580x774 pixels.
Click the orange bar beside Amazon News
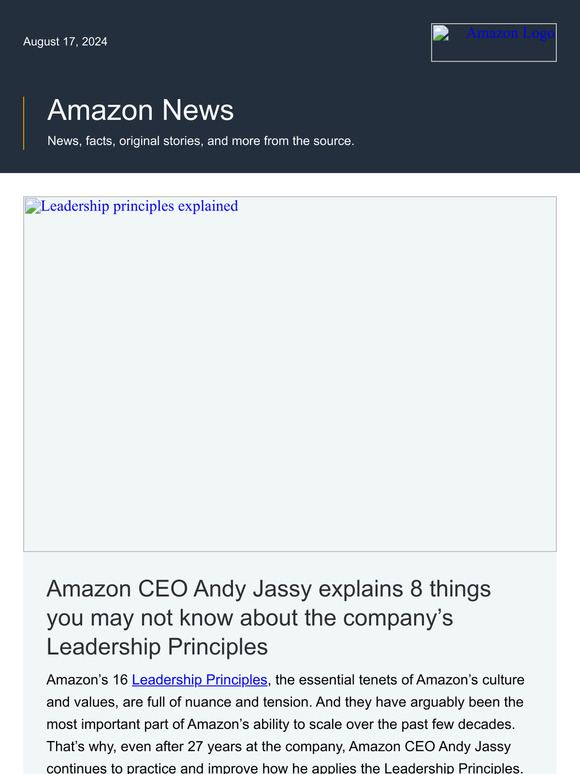click(x=24, y=123)
